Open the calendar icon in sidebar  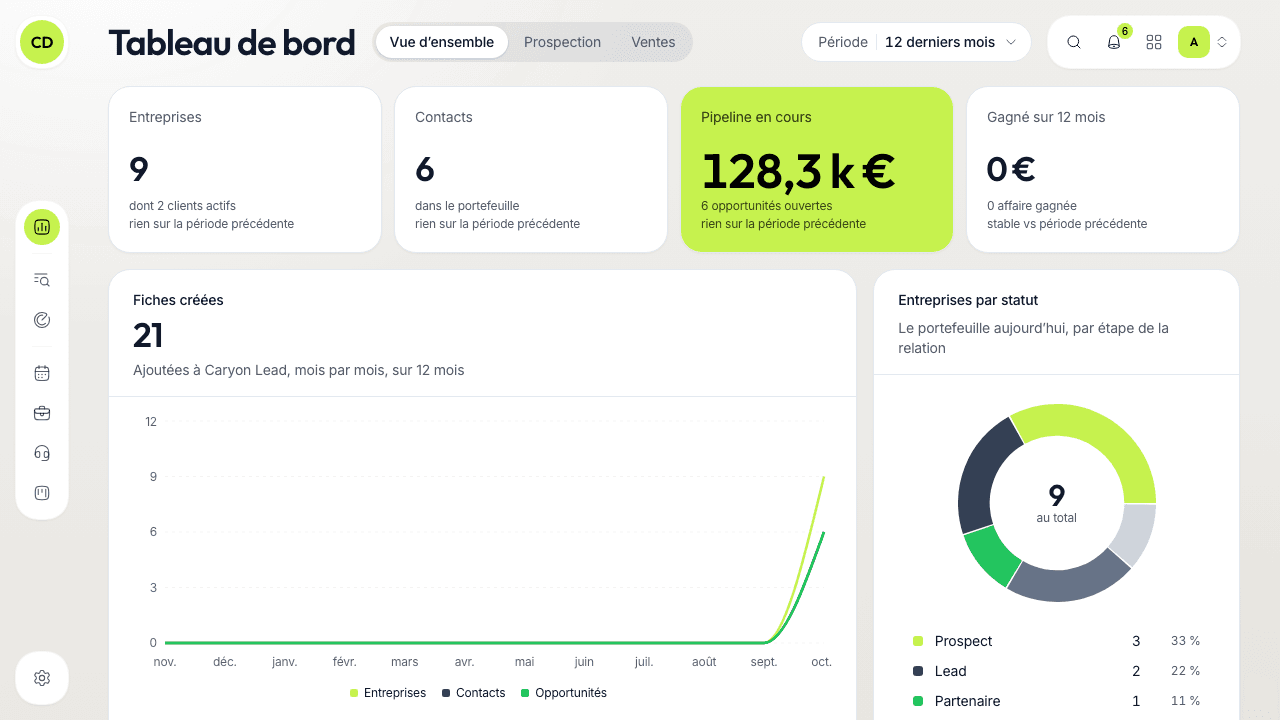click(42, 373)
